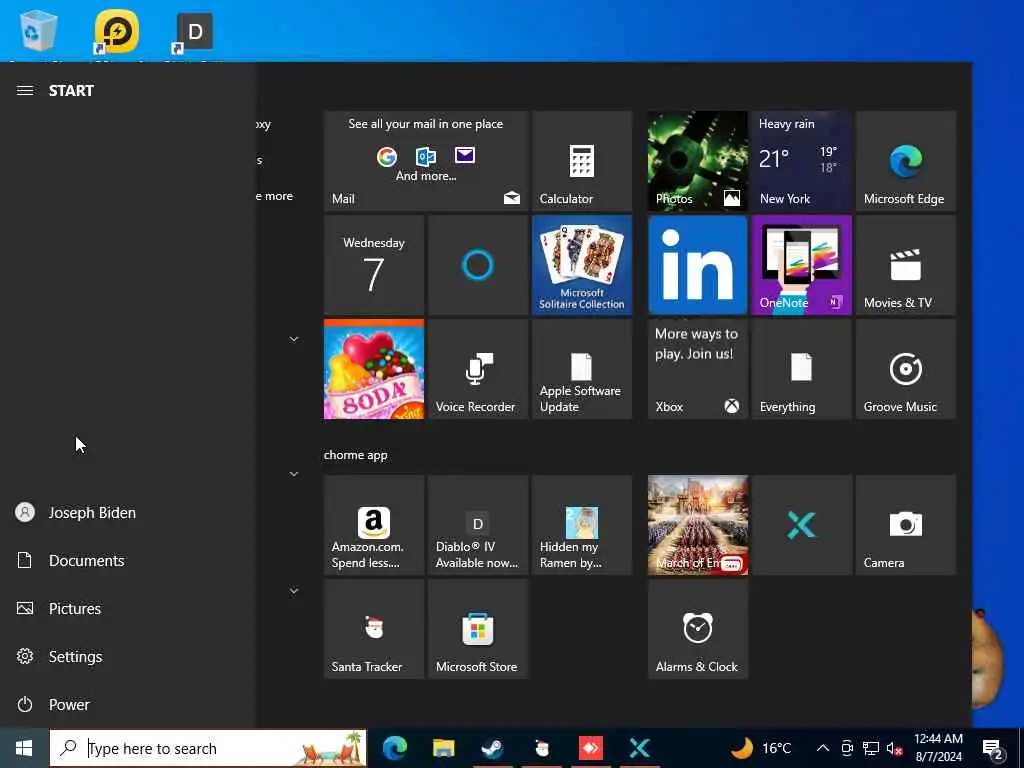Open Apple Software Update tile
The image size is (1024, 768).
582,369
